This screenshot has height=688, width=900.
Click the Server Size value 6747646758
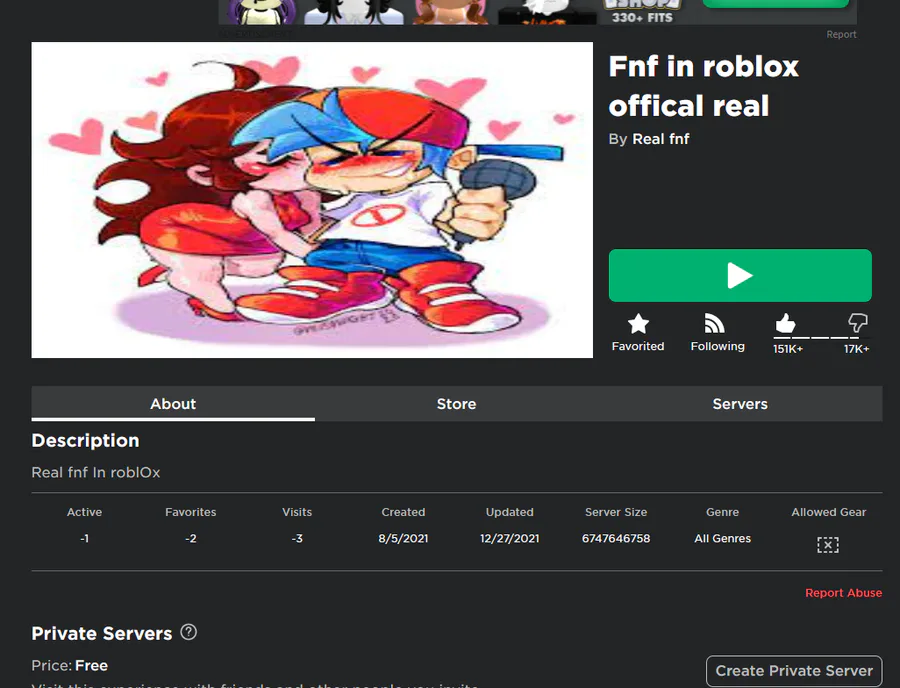tap(616, 538)
